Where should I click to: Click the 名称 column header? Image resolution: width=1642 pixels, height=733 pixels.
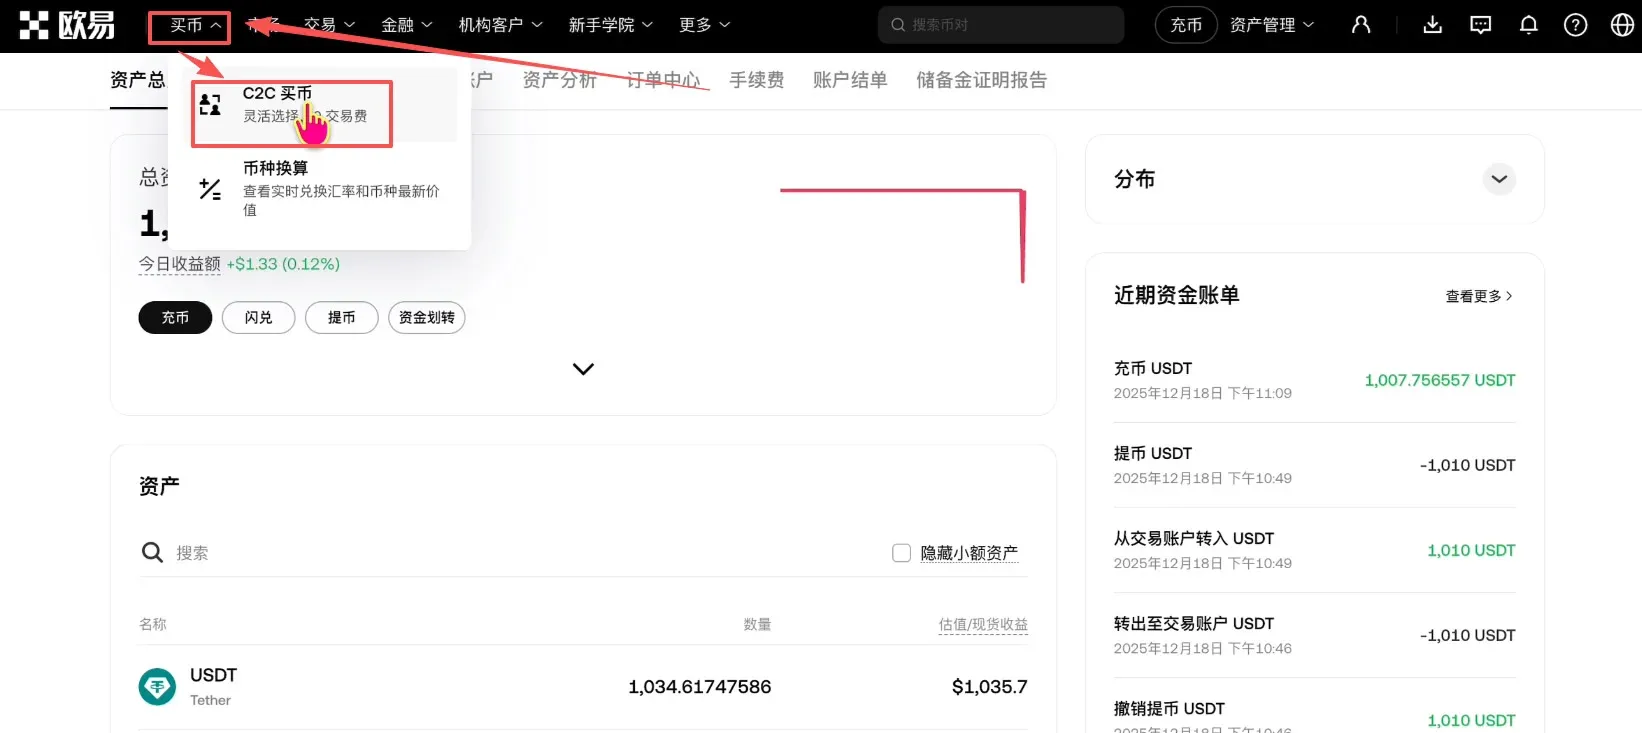coord(153,624)
